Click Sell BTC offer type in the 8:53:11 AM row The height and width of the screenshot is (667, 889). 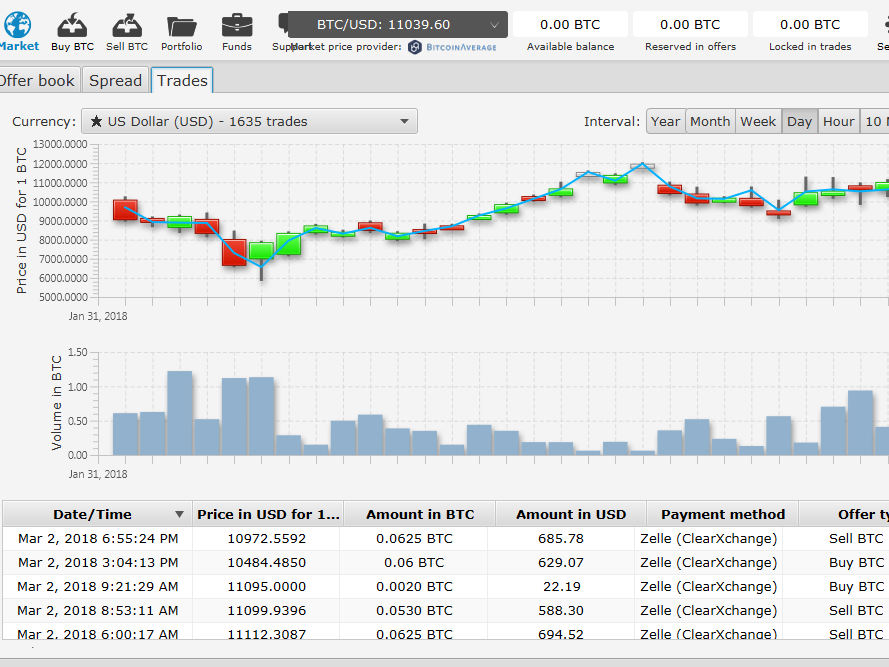coord(856,610)
